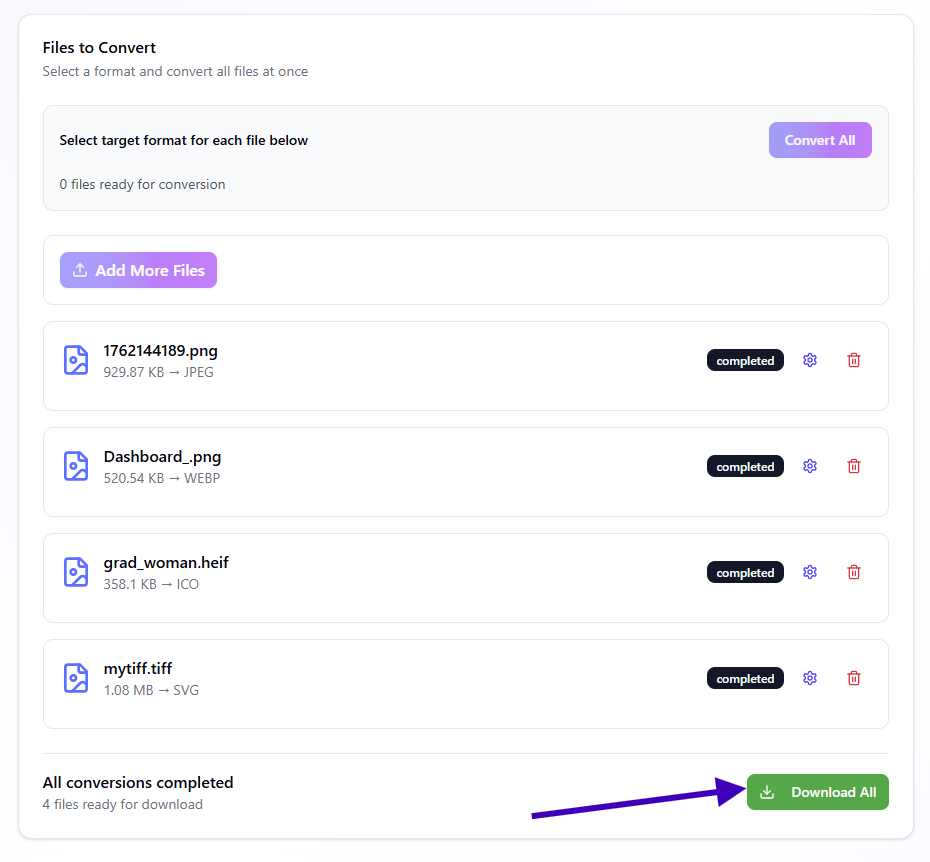Screen dimensions: 930x862
Task: Open settings gear for 1762144189.png
Action: [x=810, y=360]
